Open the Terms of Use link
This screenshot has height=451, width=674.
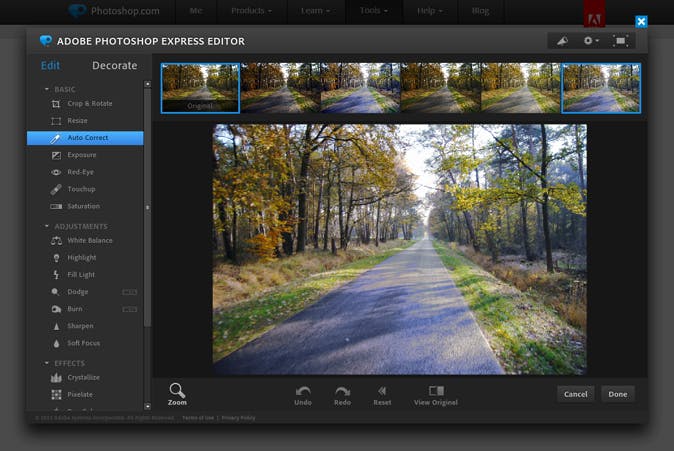[198, 418]
